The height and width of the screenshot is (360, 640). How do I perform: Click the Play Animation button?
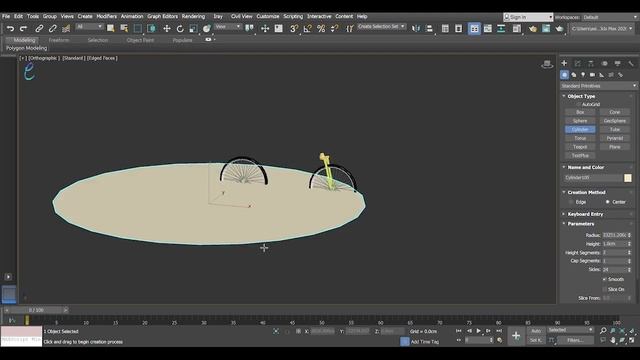478,331
